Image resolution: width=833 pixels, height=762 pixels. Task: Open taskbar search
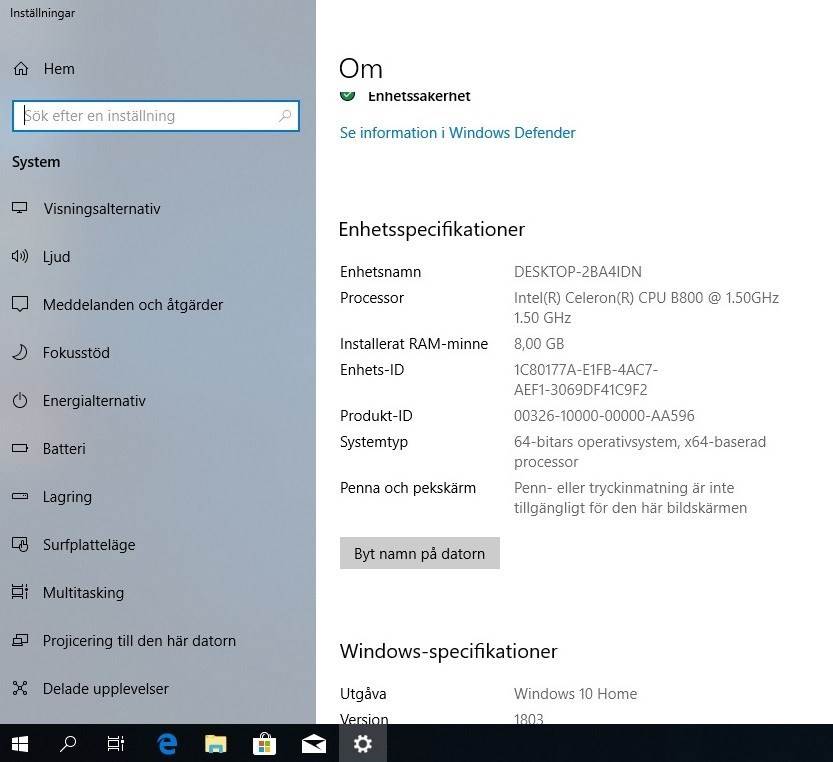[x=68, y=743]
